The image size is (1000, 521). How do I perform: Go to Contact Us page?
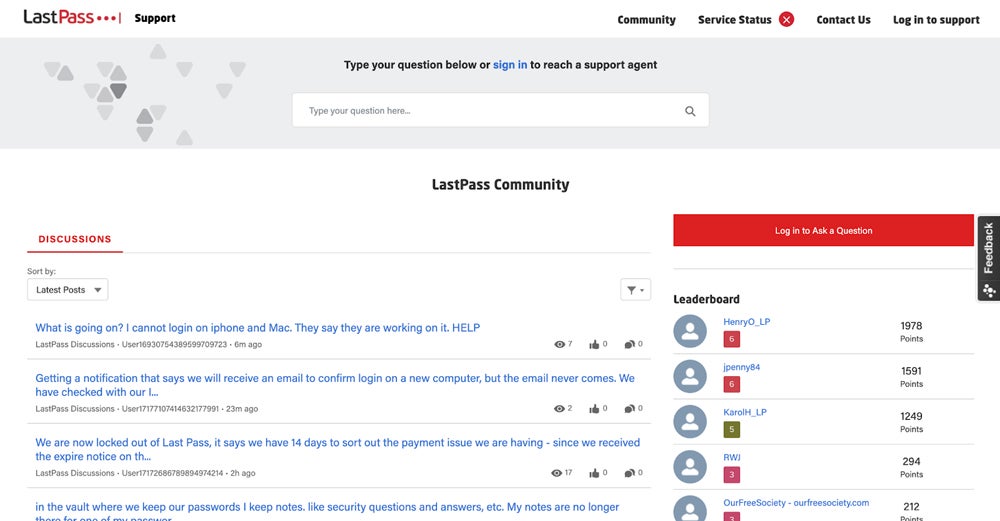pos(843,20)
